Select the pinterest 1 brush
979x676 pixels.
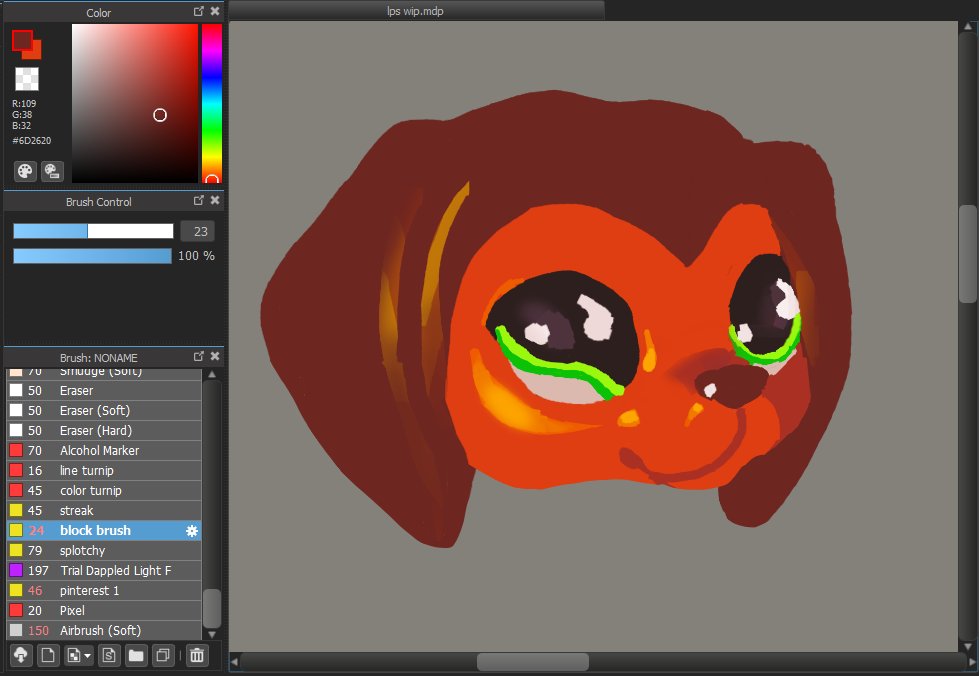[x=104, y=590]
